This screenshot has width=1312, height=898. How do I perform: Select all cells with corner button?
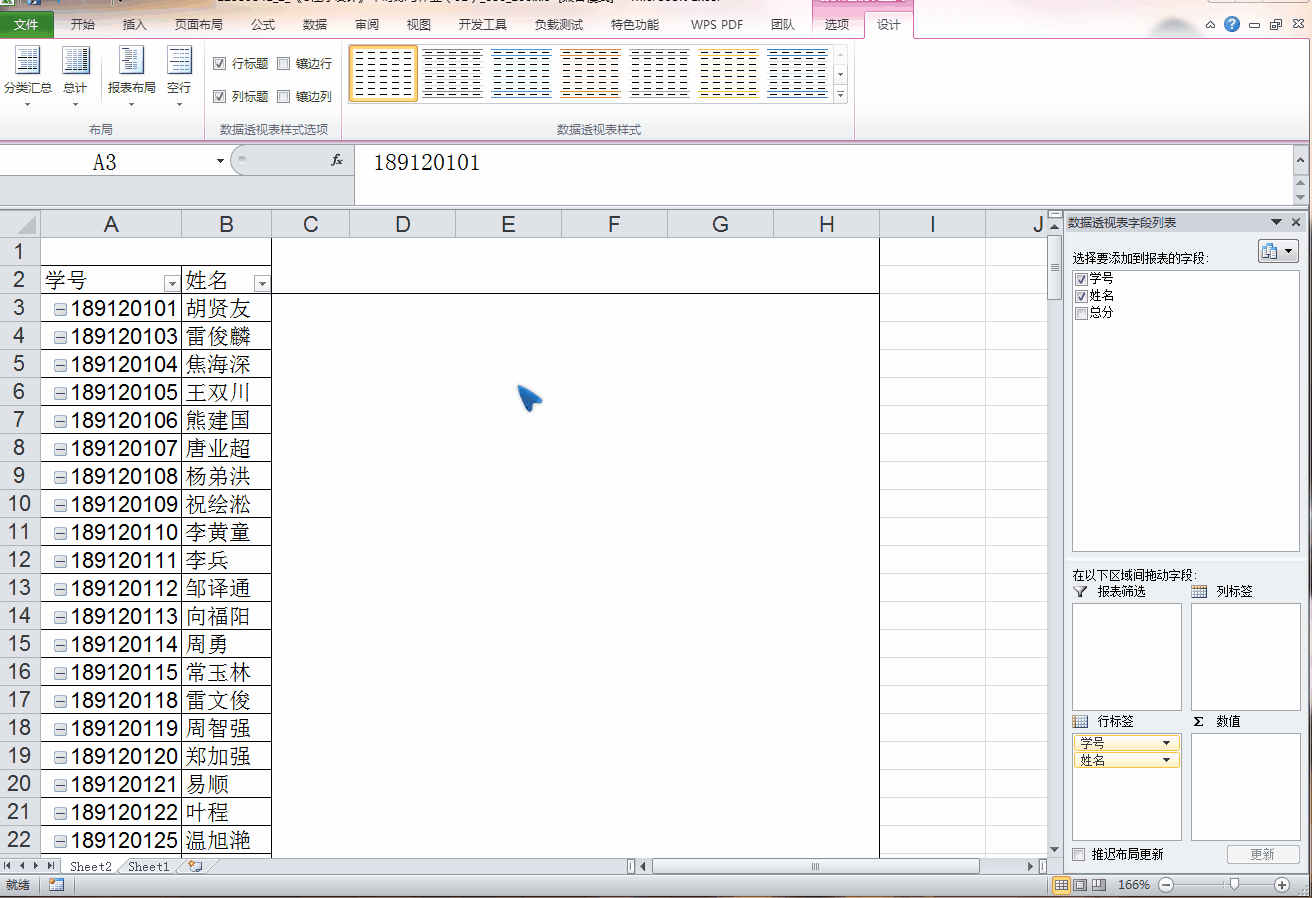point(20,224)
